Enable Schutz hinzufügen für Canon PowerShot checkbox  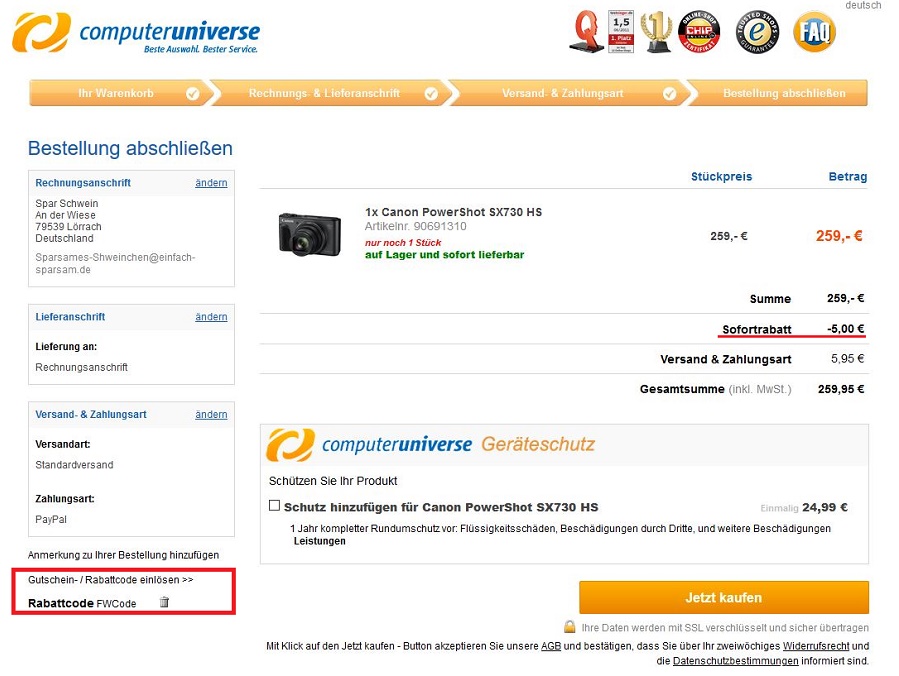click(x=274, y=505)
